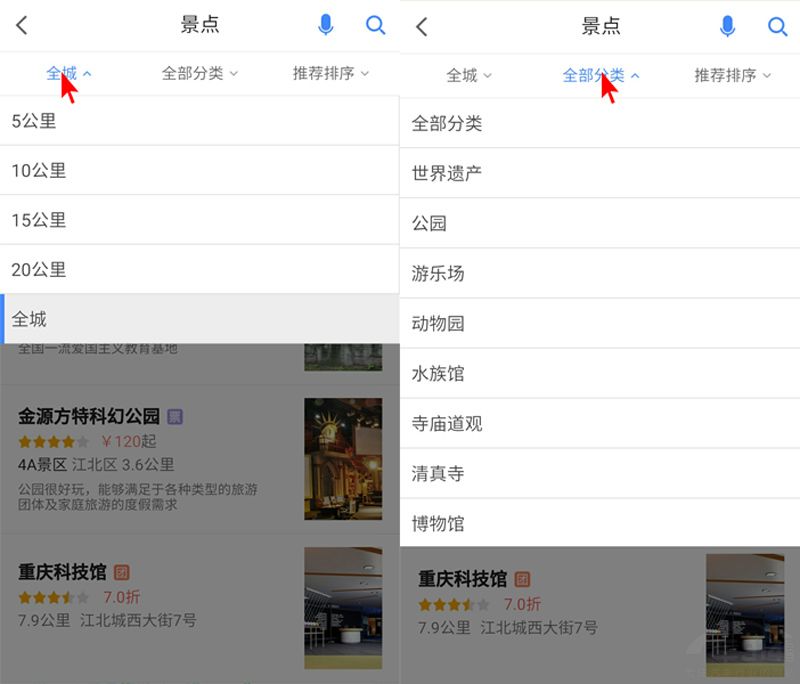Expand the 推荐排序 dropdown in the right screen
Image resolution: width=800 pixels, height=684 pixels.
(733, 75)
